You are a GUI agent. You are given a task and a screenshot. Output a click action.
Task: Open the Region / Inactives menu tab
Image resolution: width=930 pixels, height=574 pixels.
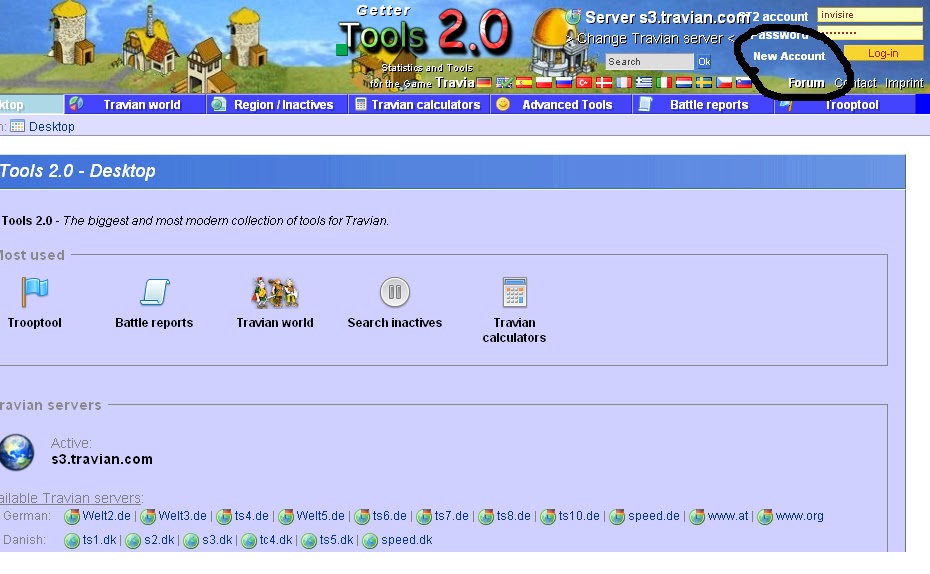pyautogui.click(x=277, y=104)
